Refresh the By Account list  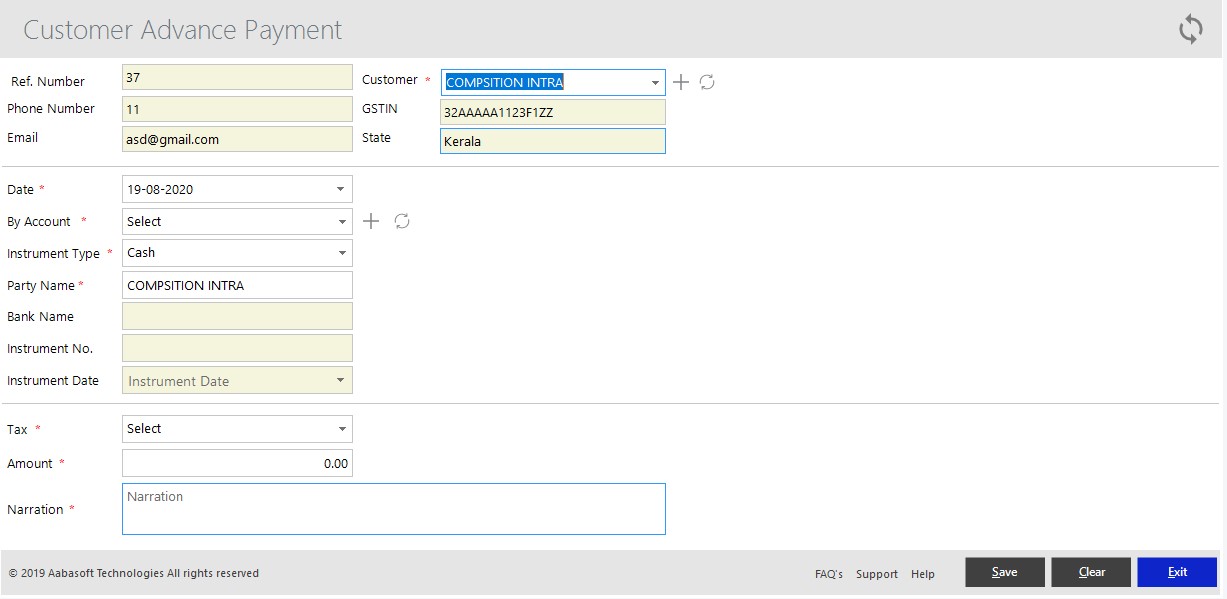(x=402, y=221)
